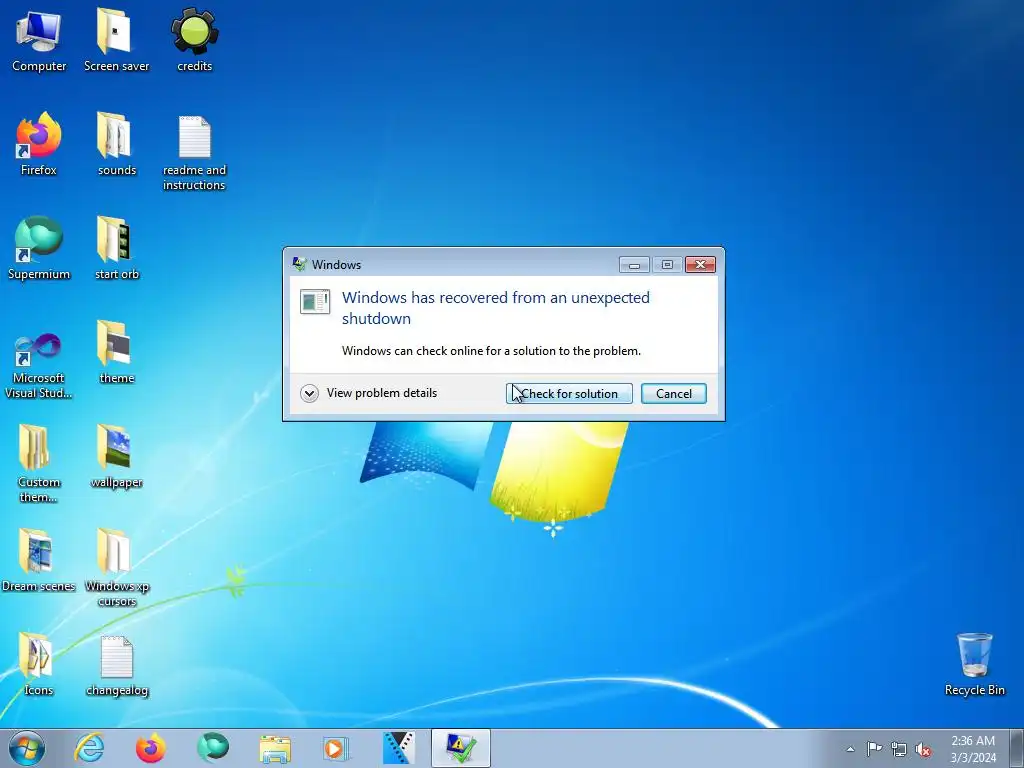Image resolution: width=1024 pixels, height=768 pixels.
Task: Open the network tray icon
Action: pos(899,749)
